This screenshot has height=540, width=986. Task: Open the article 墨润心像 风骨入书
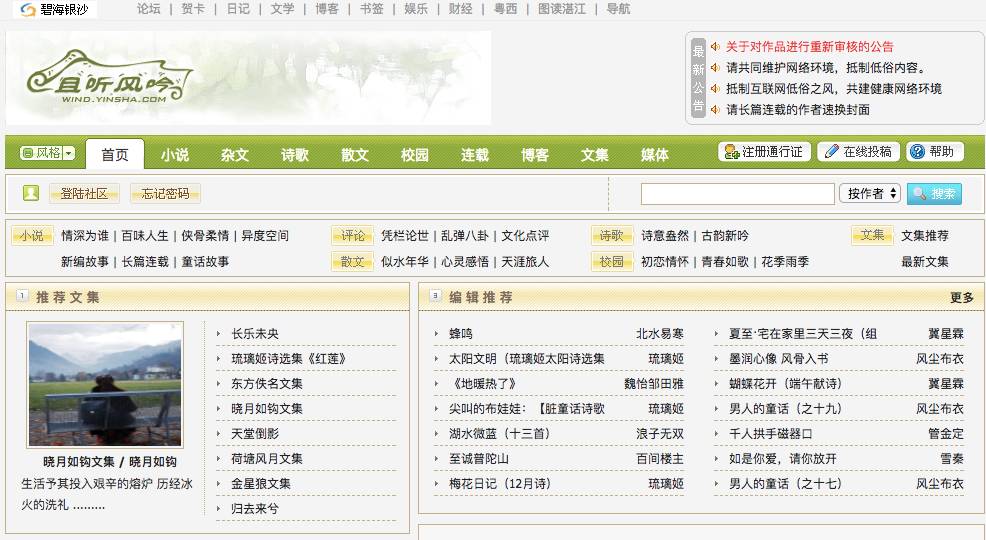[x=778, y=359]
